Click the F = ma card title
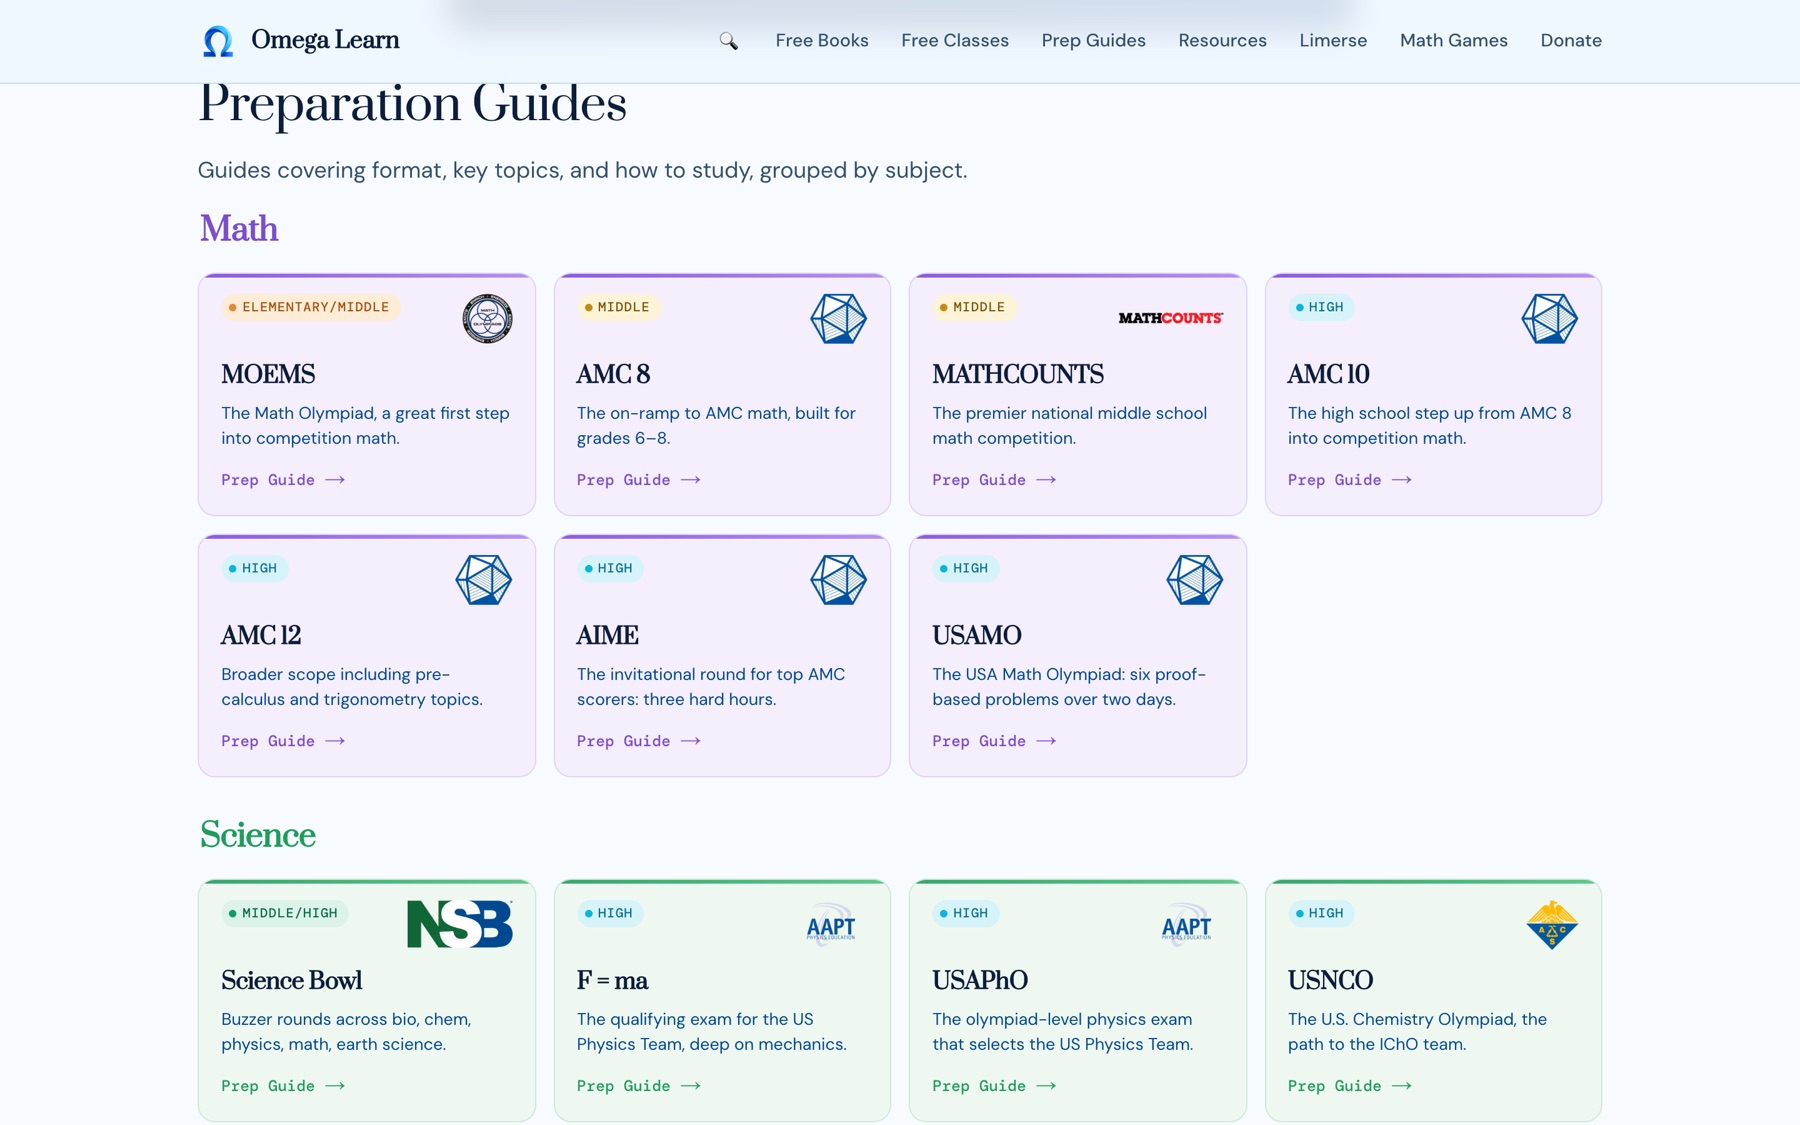Image resolution: width=1800 pixels, height=1125 pixels. point(612,980)
